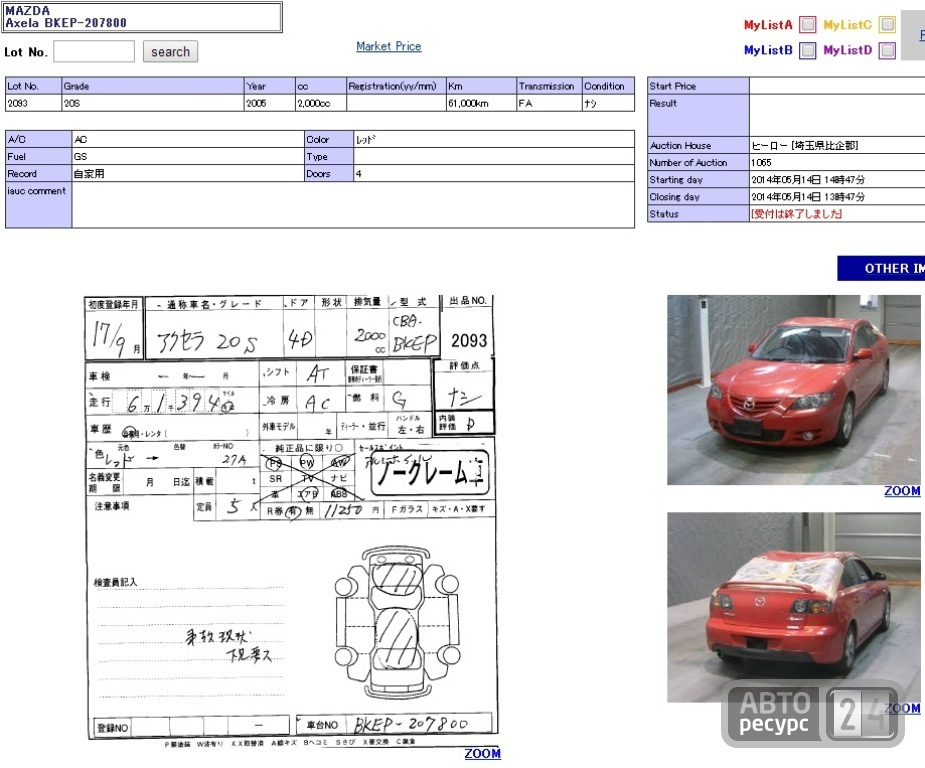Image resolution: width=925 pixels, height=768 pixels.
Task: Click the Doors value '4'
Action: tap(359, 173)
